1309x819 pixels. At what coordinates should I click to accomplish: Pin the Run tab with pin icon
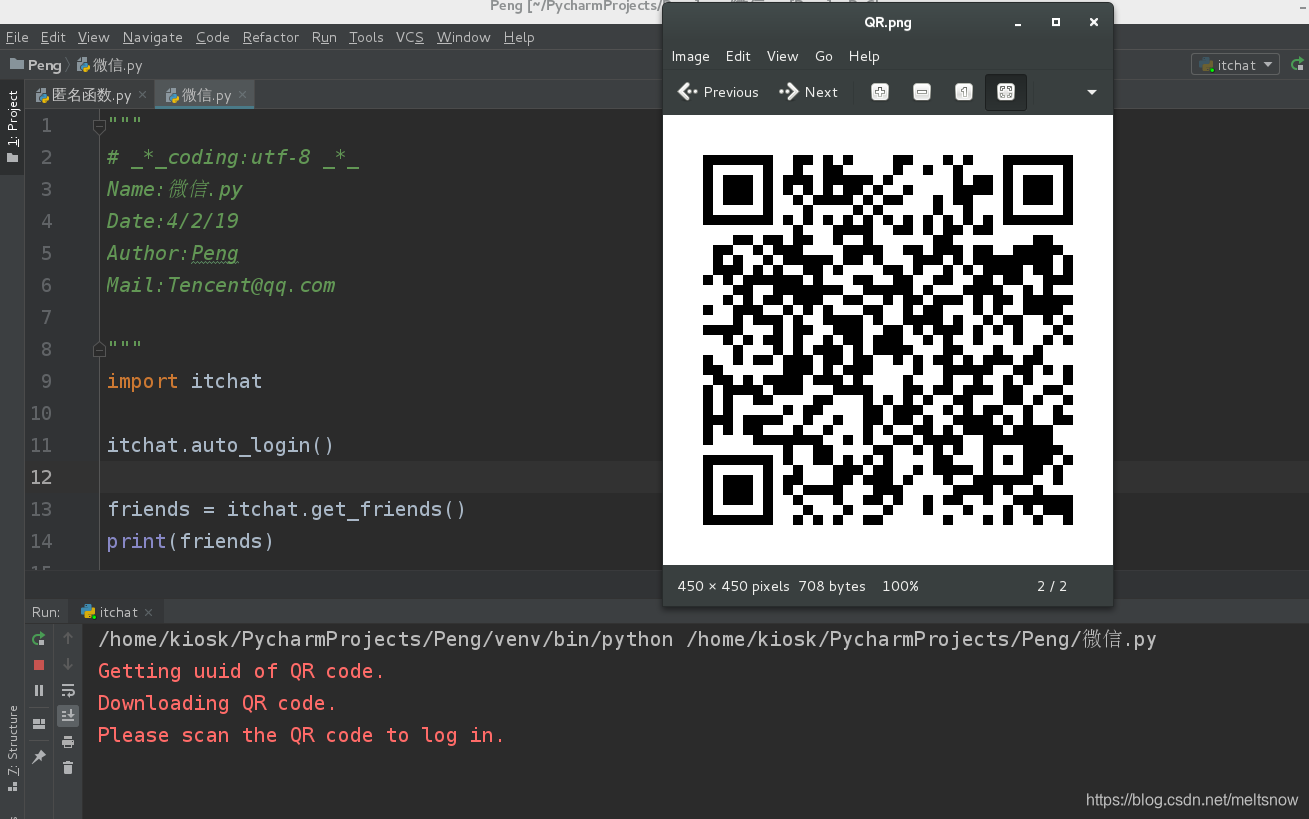point(39,757)
